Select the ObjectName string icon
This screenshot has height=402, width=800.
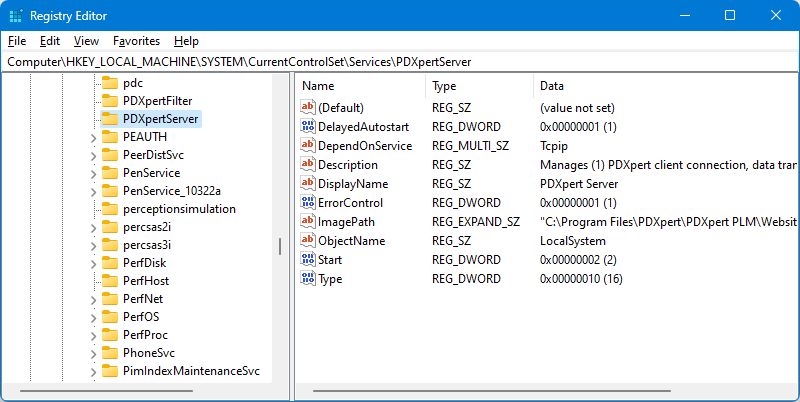[308, 241]
